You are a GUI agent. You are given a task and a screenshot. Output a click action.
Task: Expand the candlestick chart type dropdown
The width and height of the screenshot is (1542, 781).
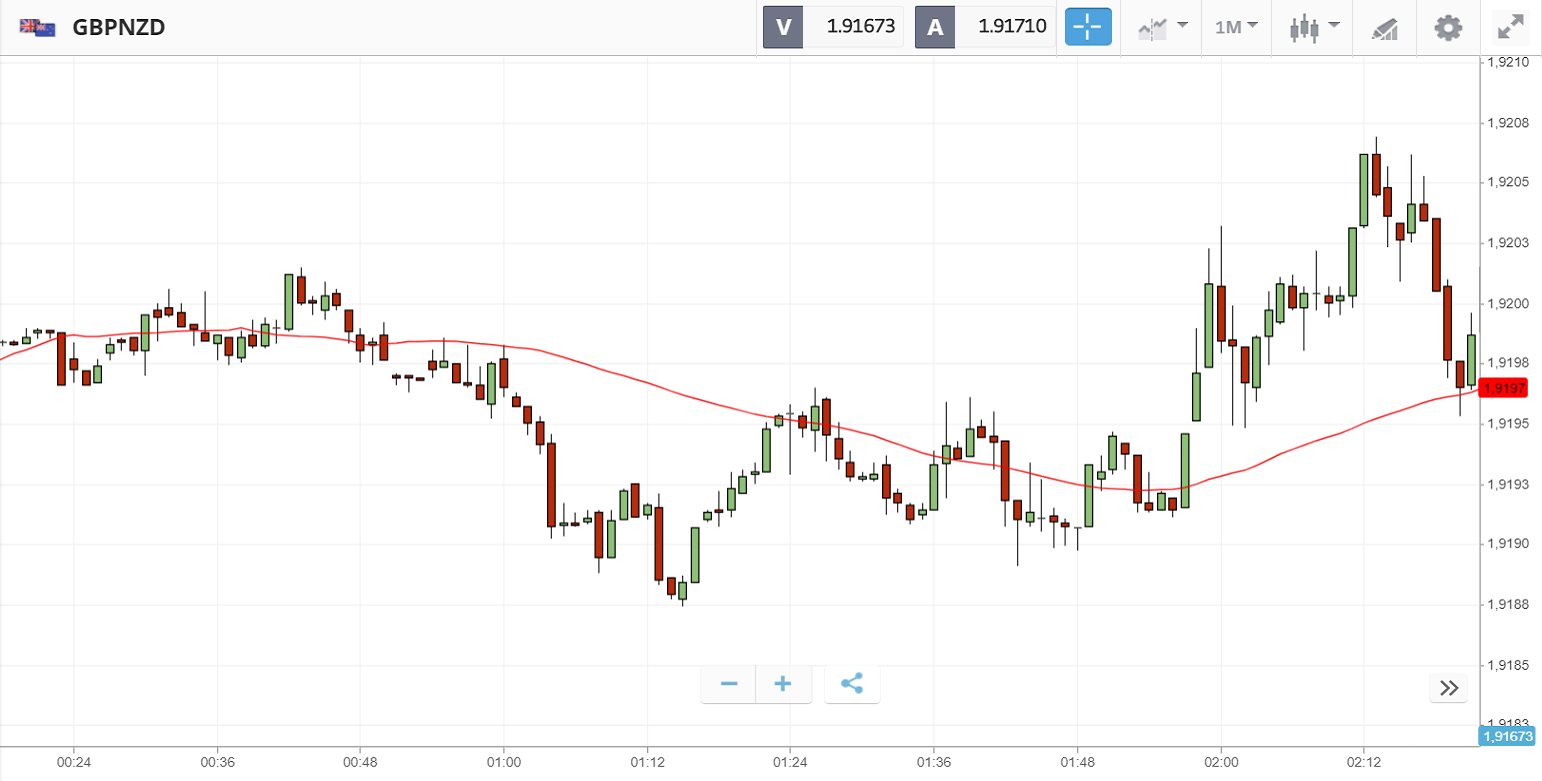pos(1313,27)
